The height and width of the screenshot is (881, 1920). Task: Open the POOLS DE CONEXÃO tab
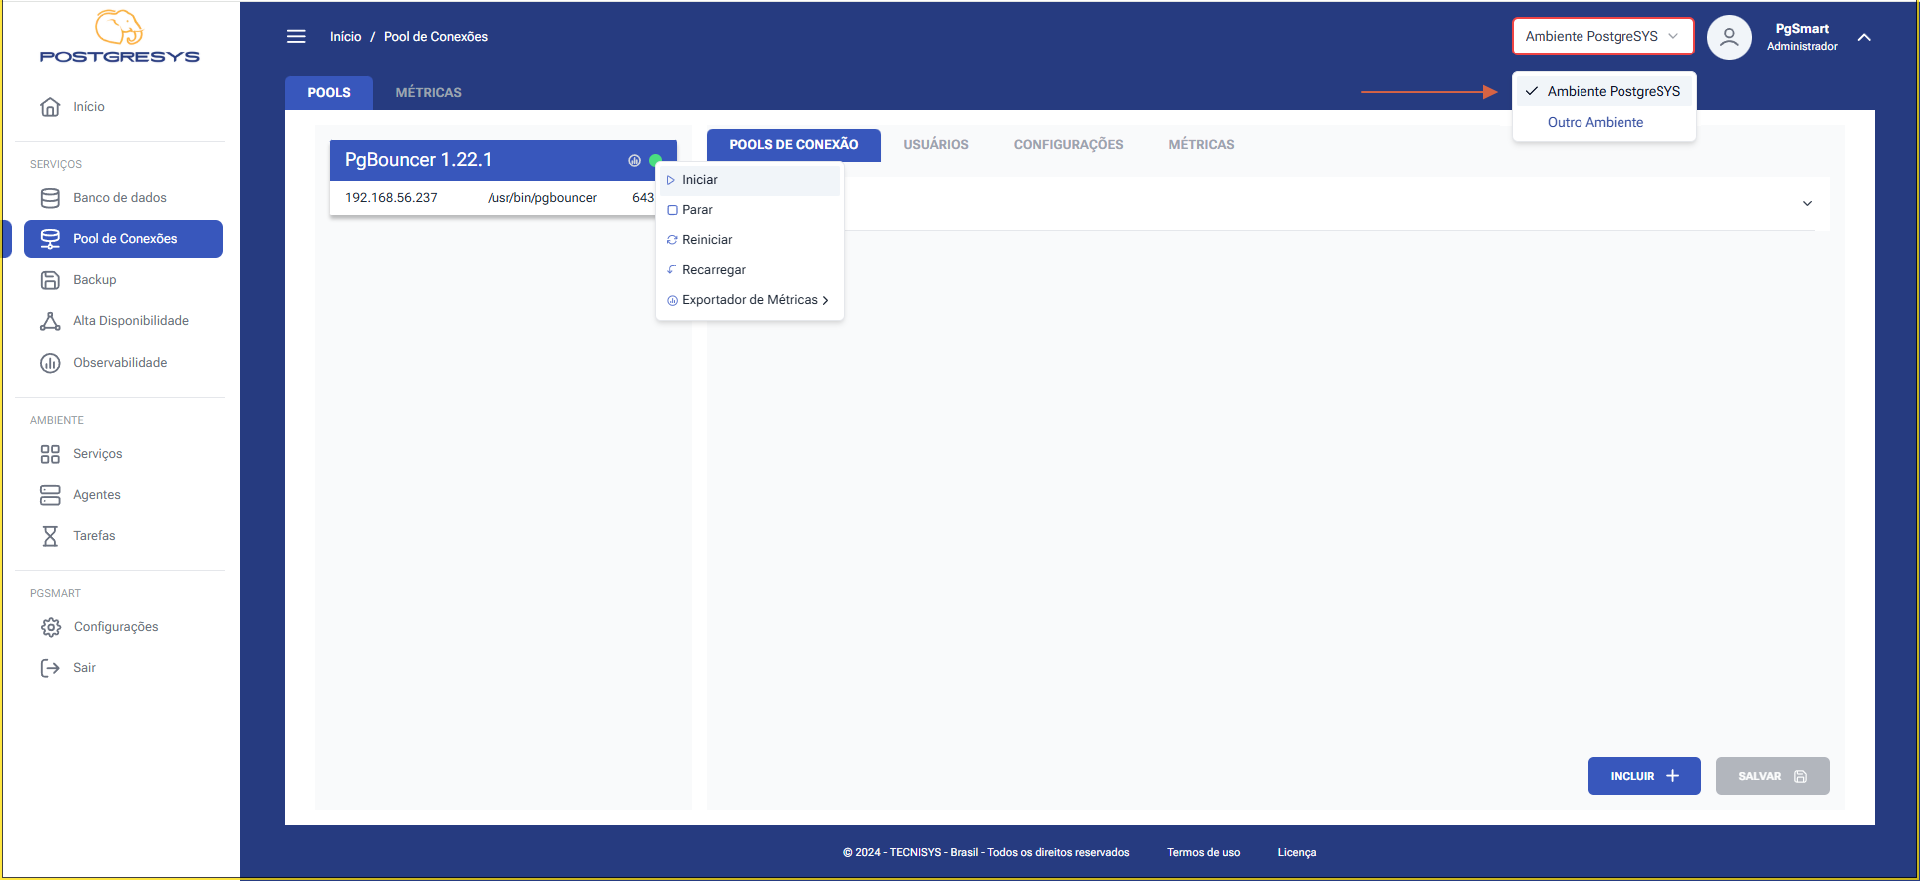tap(794, 145)
